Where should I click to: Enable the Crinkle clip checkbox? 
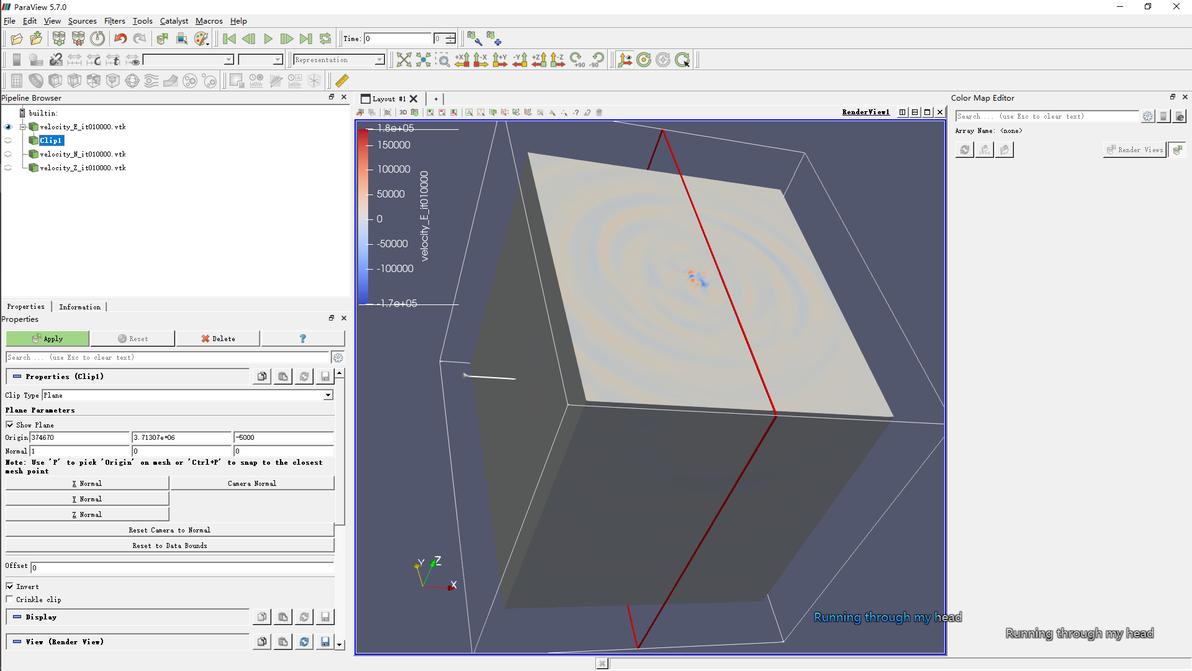pyautogui.click(x=10, y=600)
